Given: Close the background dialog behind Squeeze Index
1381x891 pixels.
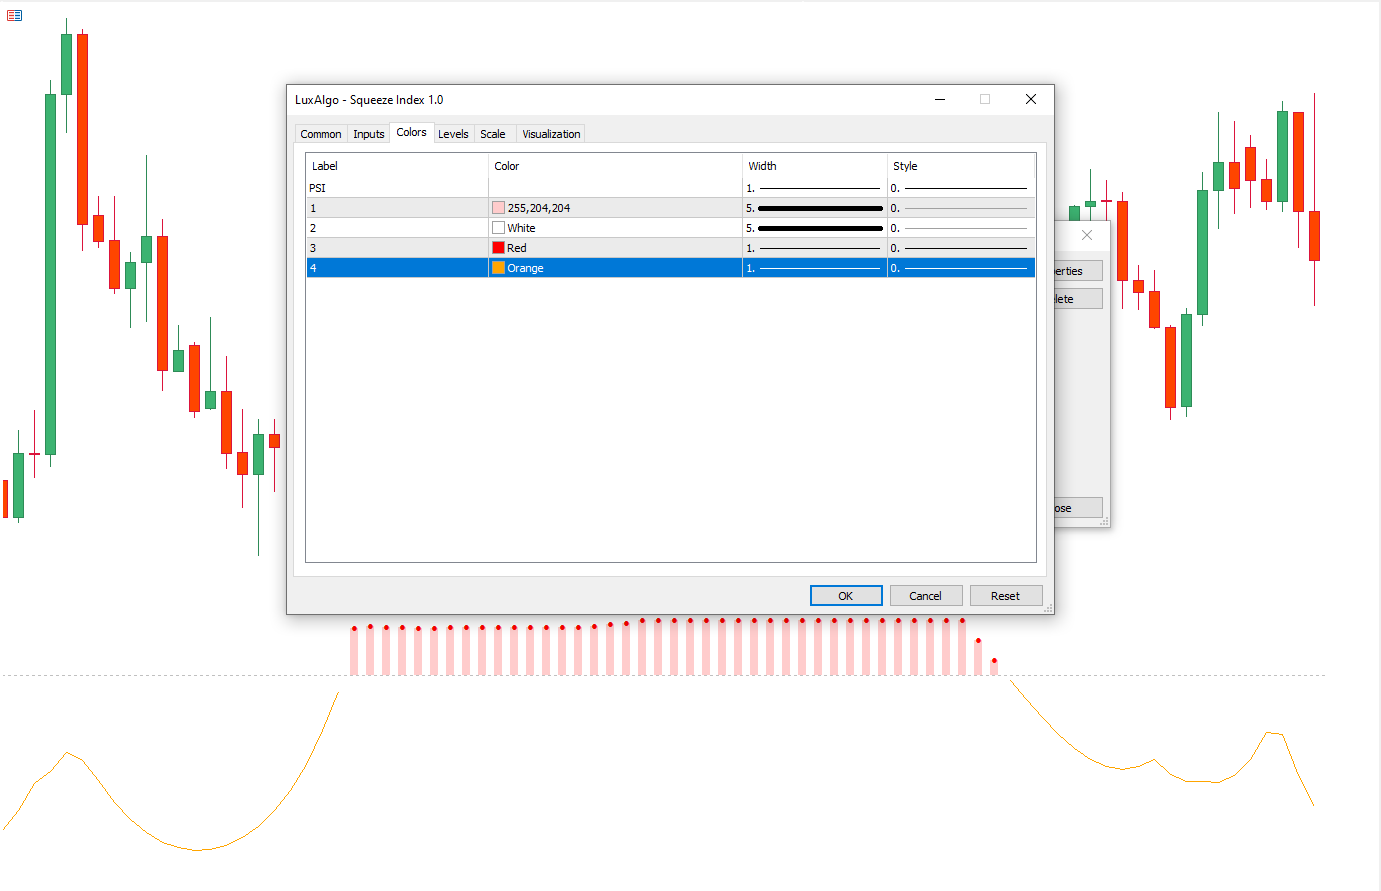Looking at the screenshot, I should [x=1087, y=235].
